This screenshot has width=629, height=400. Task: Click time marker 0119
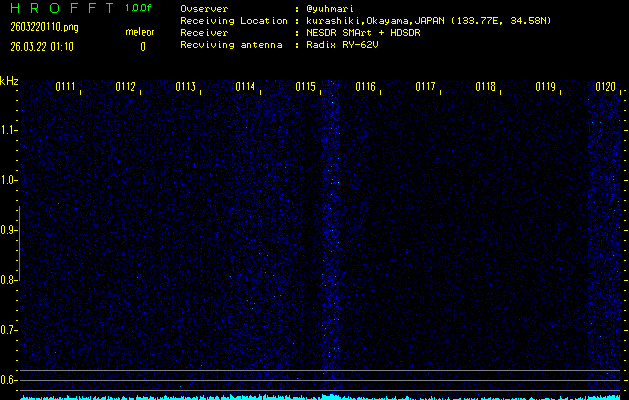tap(546, 87)
